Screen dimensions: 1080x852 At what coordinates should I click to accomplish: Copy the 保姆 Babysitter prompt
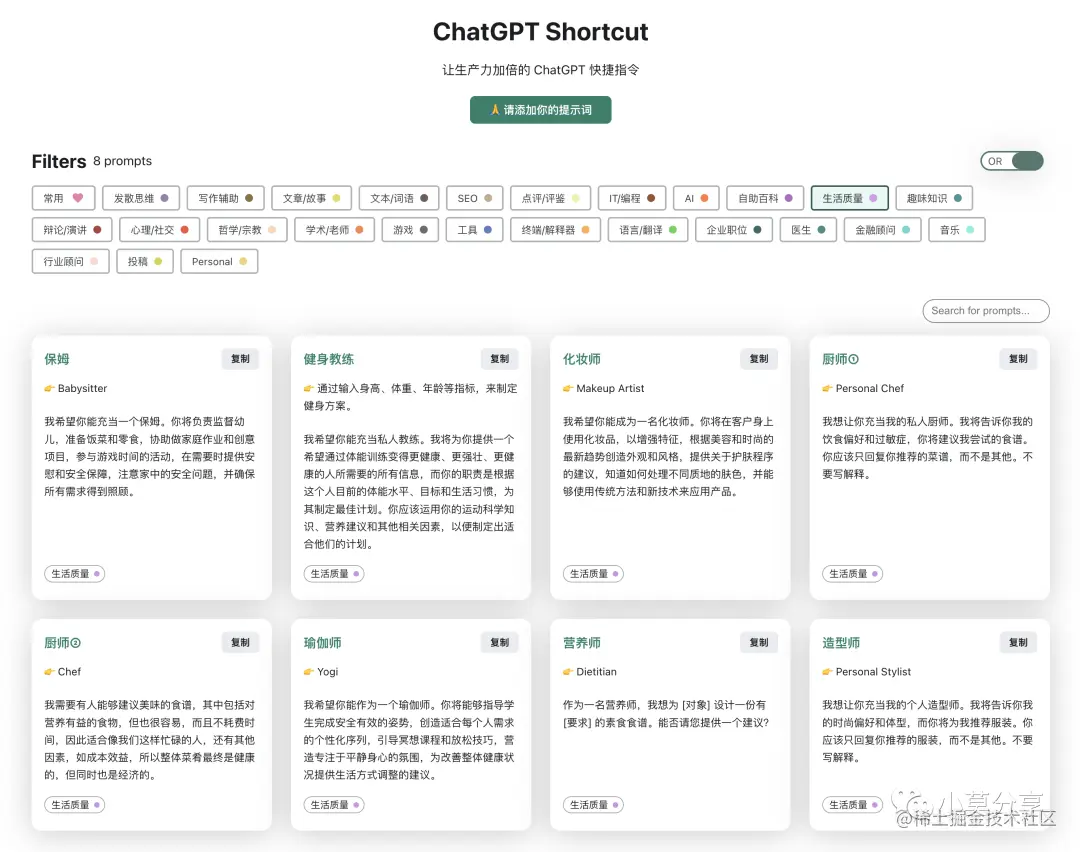click(x=240, y=359)
